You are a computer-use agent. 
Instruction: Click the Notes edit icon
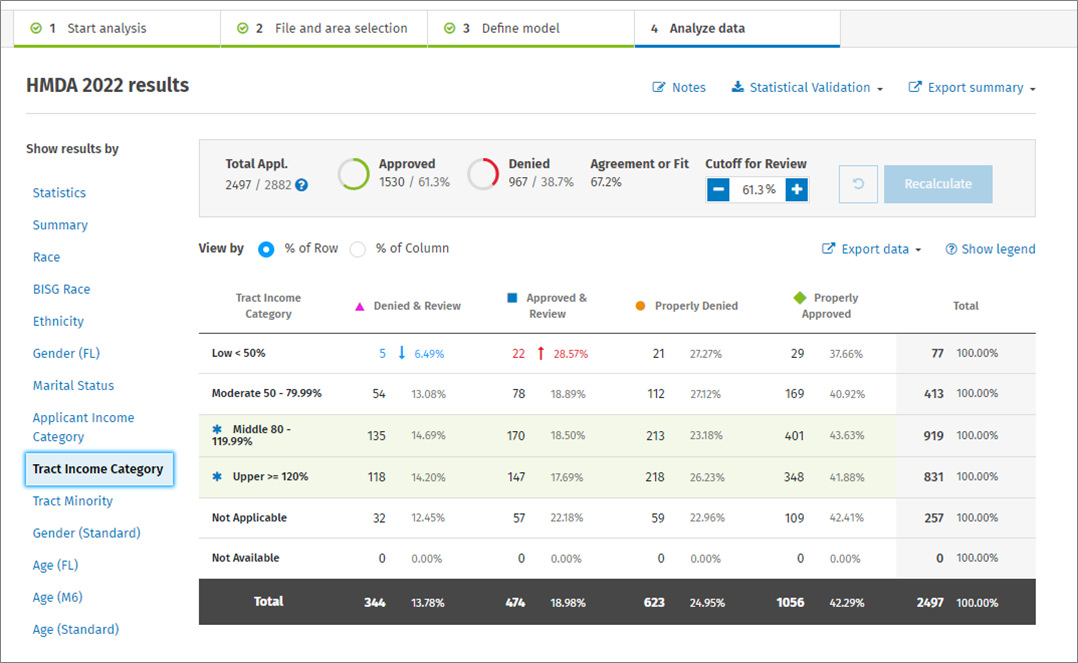[x=659, y=88]
